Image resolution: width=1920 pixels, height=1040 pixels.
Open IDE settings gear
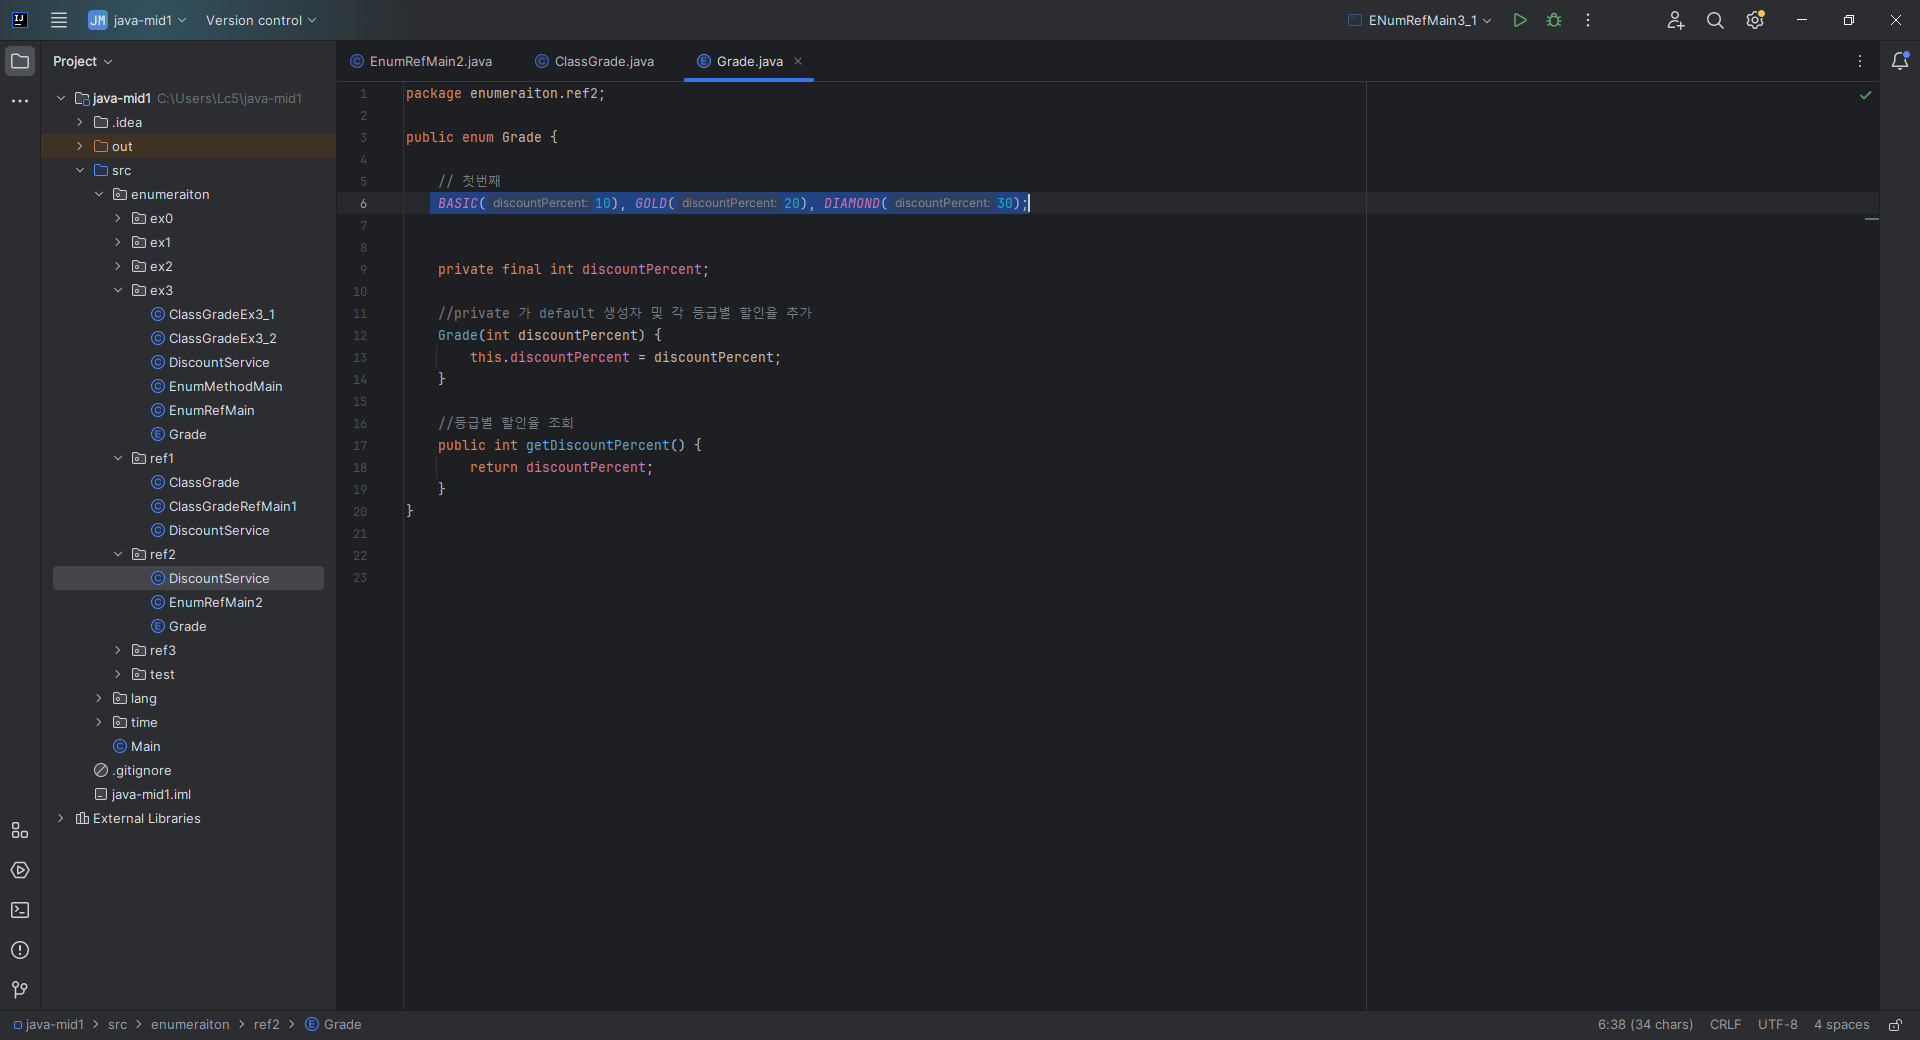(1755, 20)
